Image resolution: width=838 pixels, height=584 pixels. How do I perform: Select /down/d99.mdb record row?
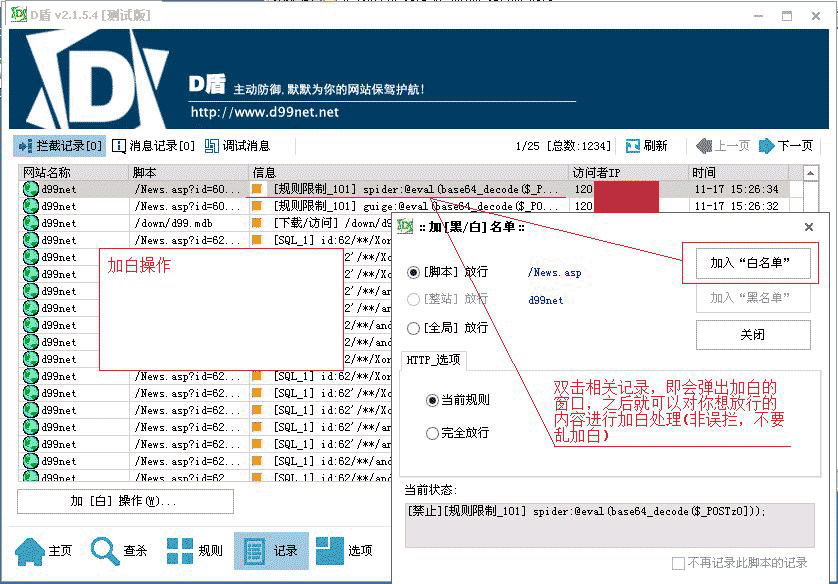pos(205,223)
